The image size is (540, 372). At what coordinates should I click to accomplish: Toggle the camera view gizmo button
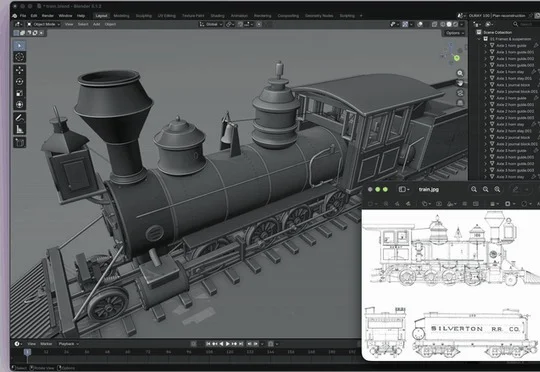pos(460,93)
